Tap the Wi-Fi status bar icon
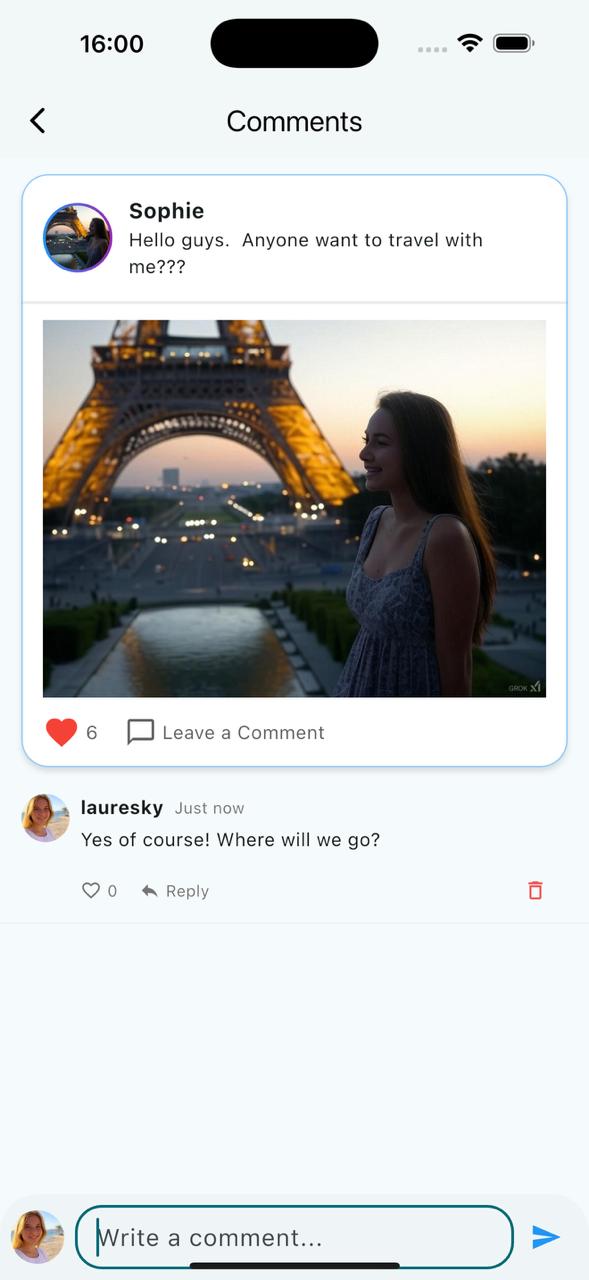 tap(469, 43)
